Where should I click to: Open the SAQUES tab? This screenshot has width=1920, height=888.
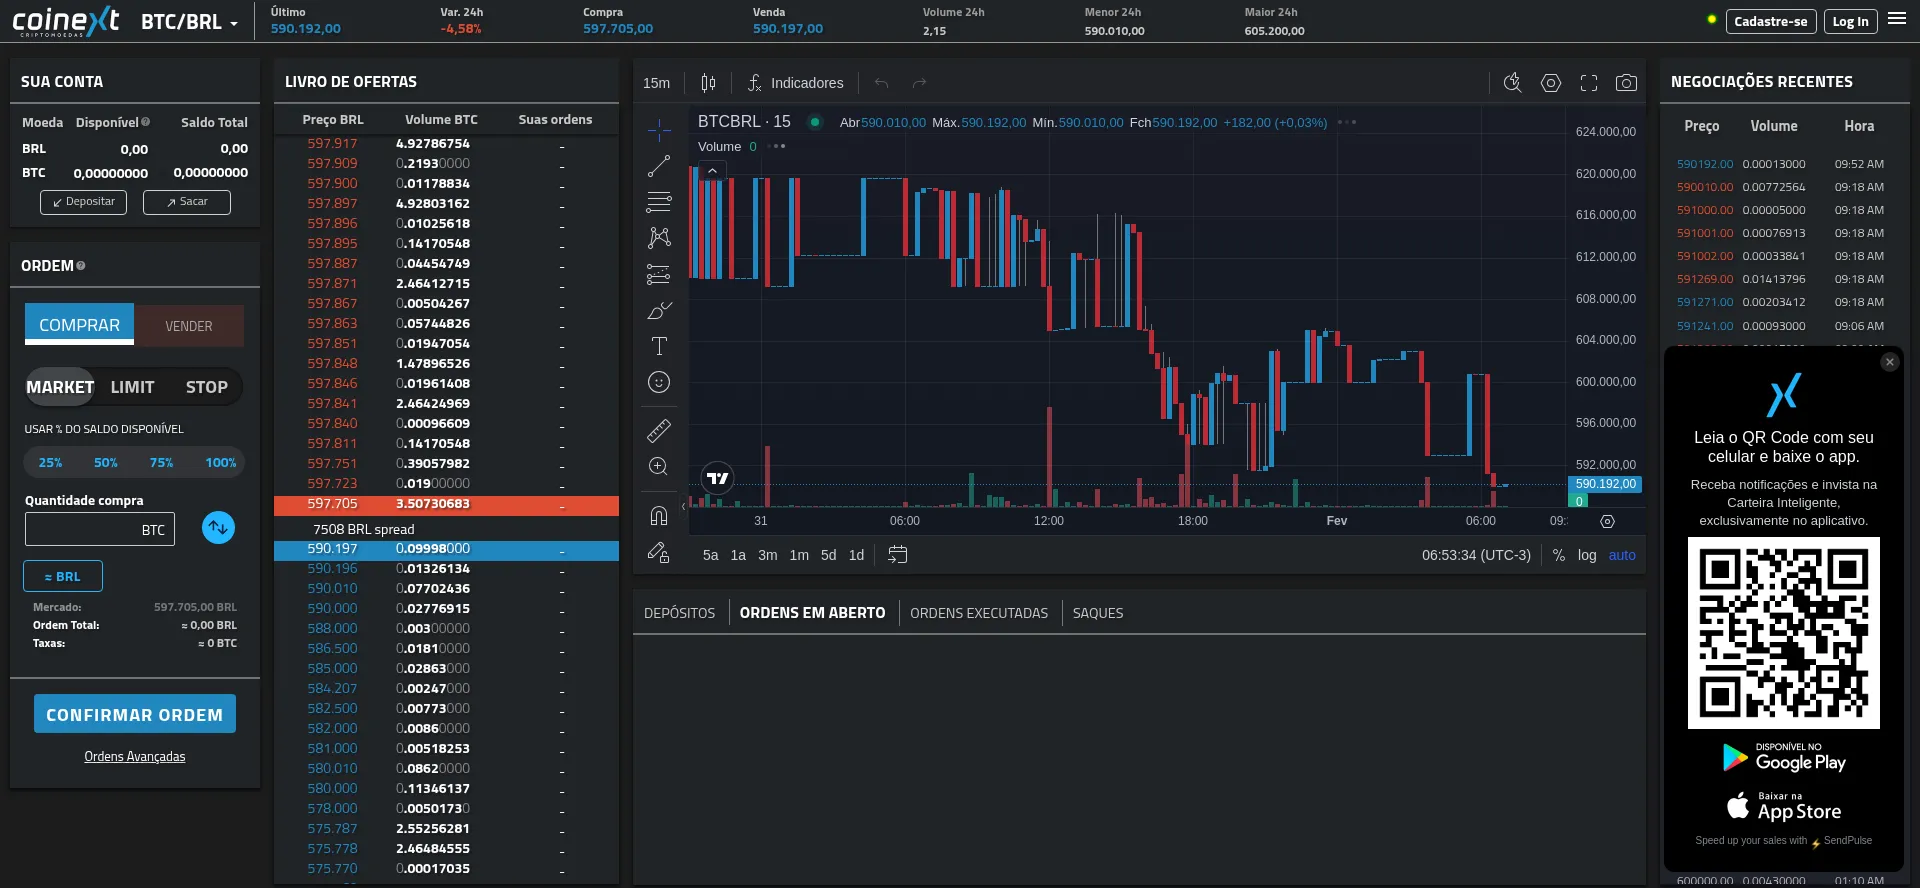pyautogui.click(x=1098, y=613)
